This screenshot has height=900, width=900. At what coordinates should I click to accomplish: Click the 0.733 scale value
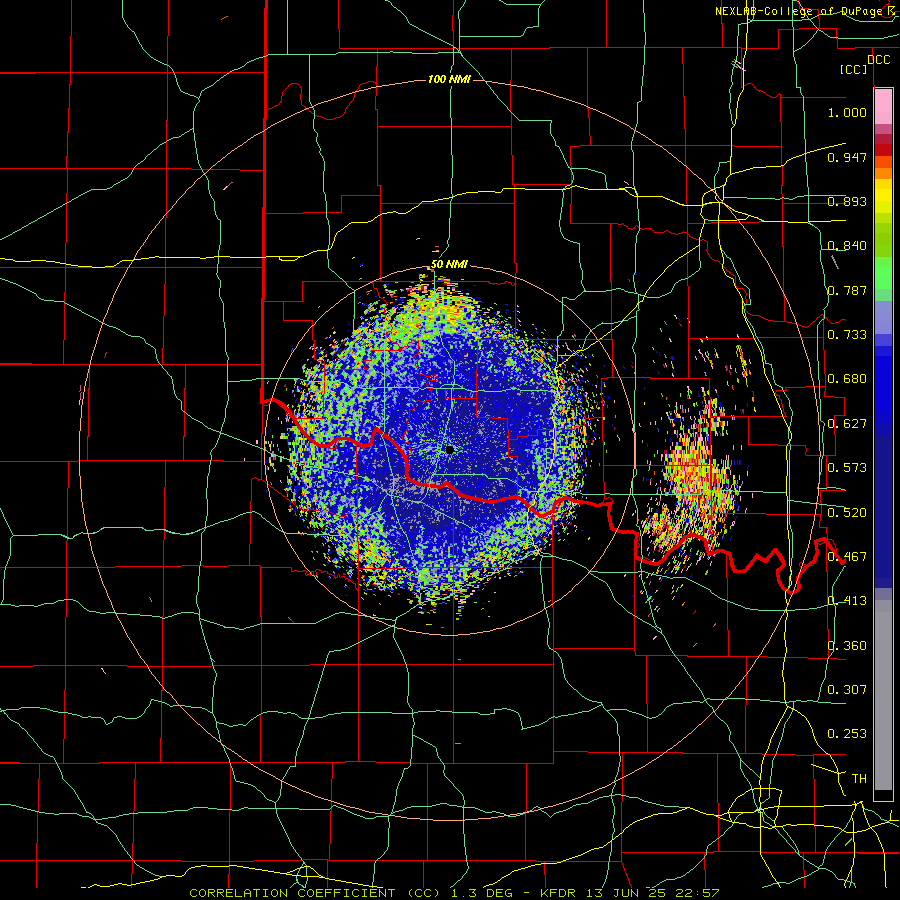coord(847,334)
